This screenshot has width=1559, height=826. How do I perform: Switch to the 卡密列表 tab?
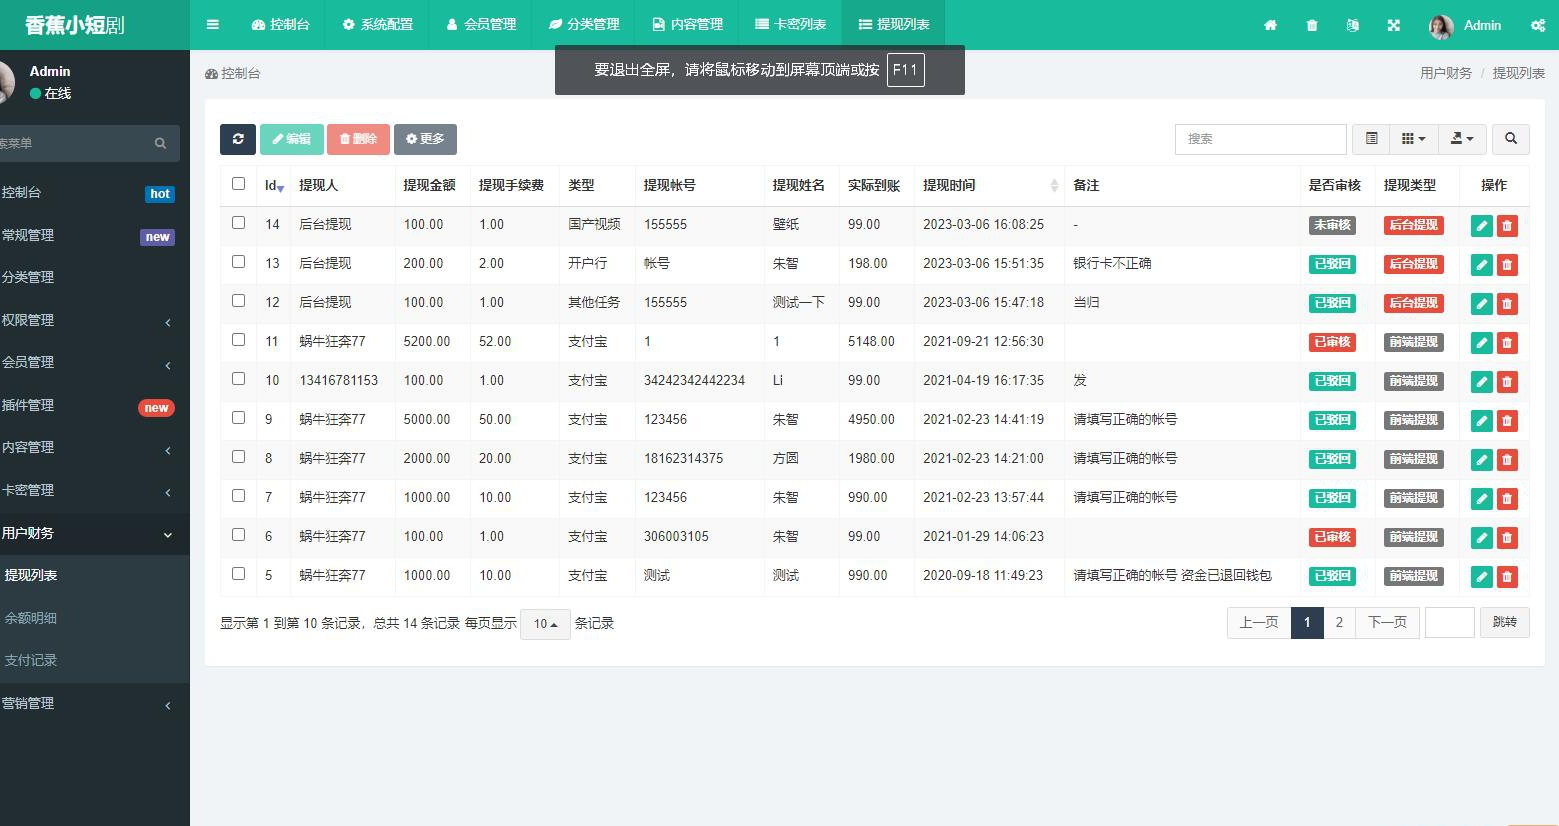[789, 24]
